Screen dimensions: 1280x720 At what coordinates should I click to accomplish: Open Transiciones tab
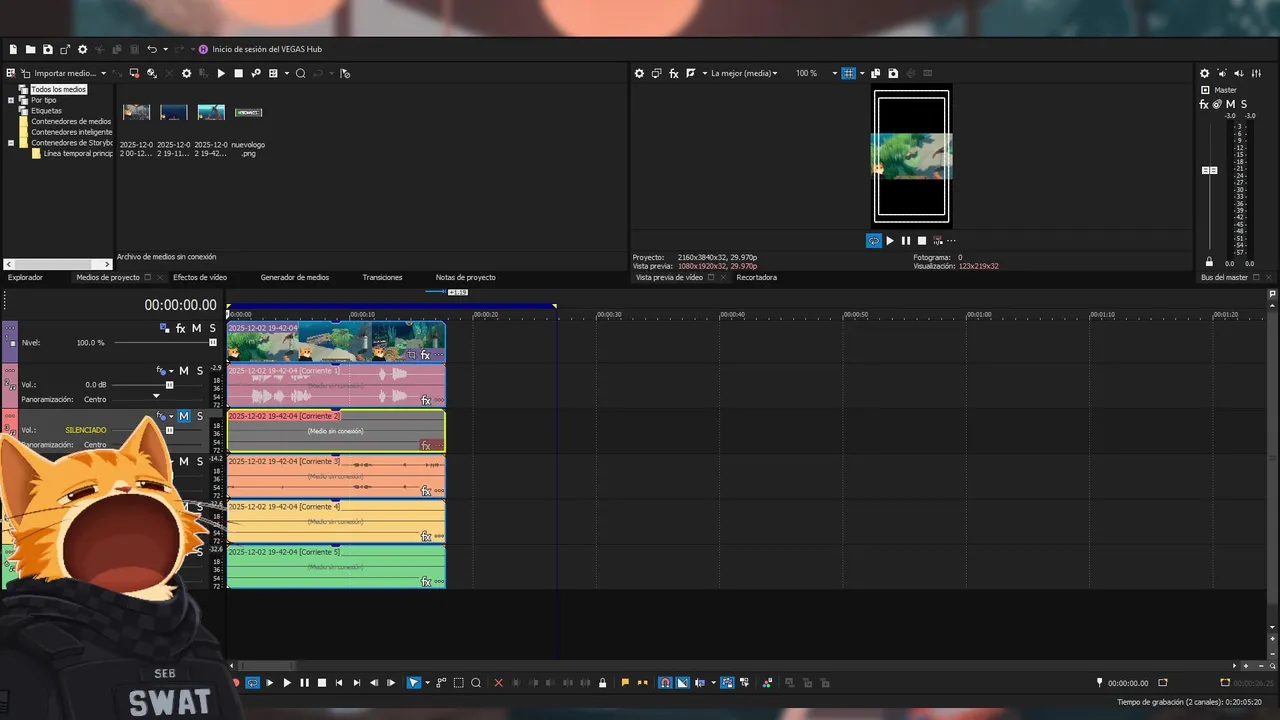click(382, 277)
